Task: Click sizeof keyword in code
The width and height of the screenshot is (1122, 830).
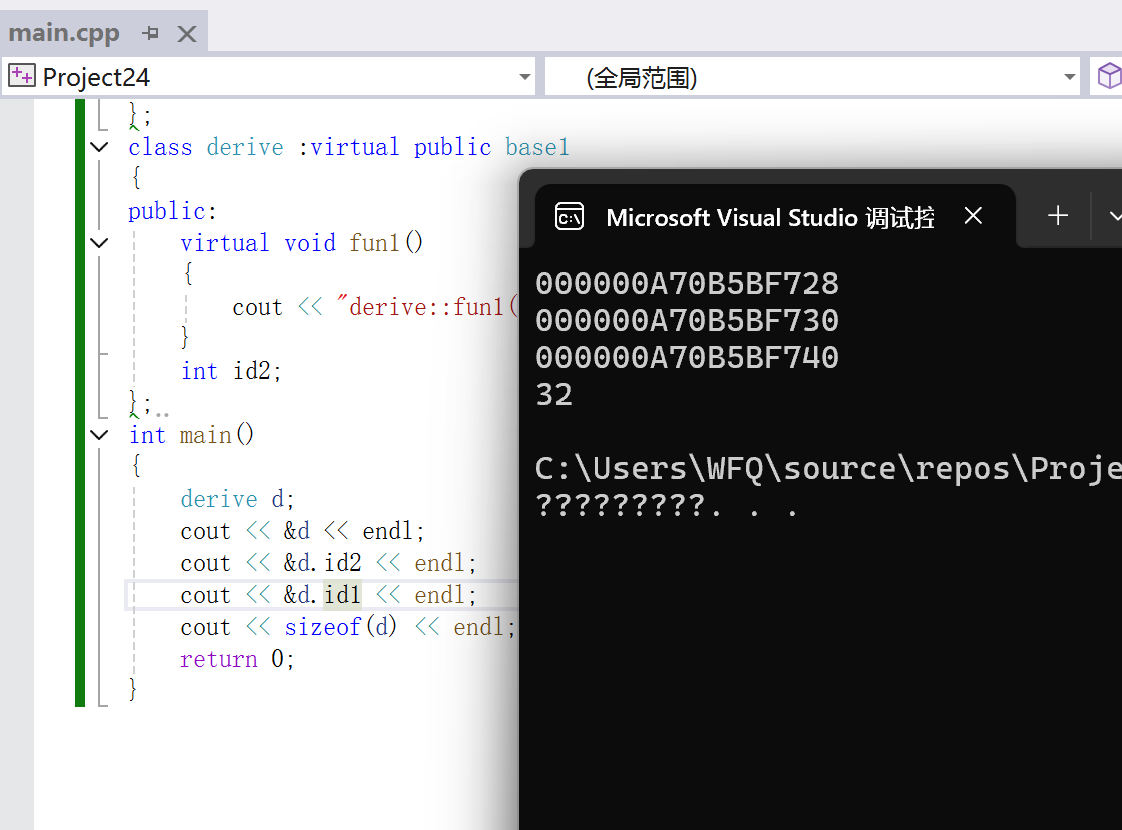Action: (323, 628)
